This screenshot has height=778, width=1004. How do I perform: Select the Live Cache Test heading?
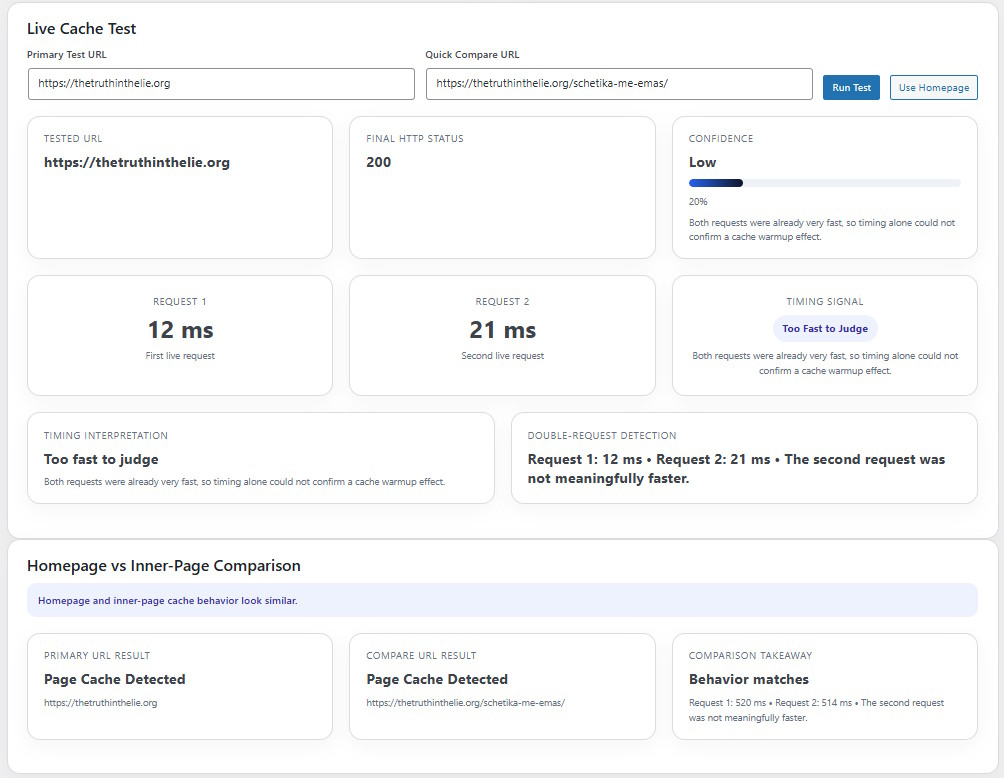(x=81, y=29)
